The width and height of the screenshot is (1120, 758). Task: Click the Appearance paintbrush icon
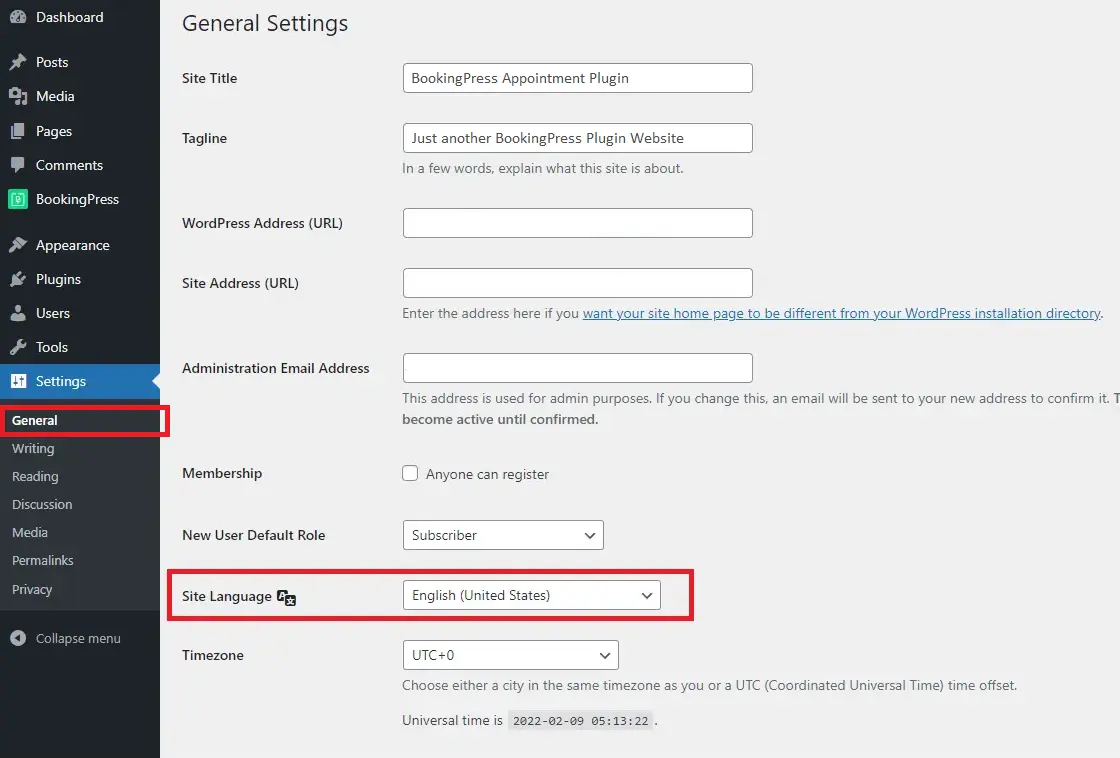click(18, 245)
